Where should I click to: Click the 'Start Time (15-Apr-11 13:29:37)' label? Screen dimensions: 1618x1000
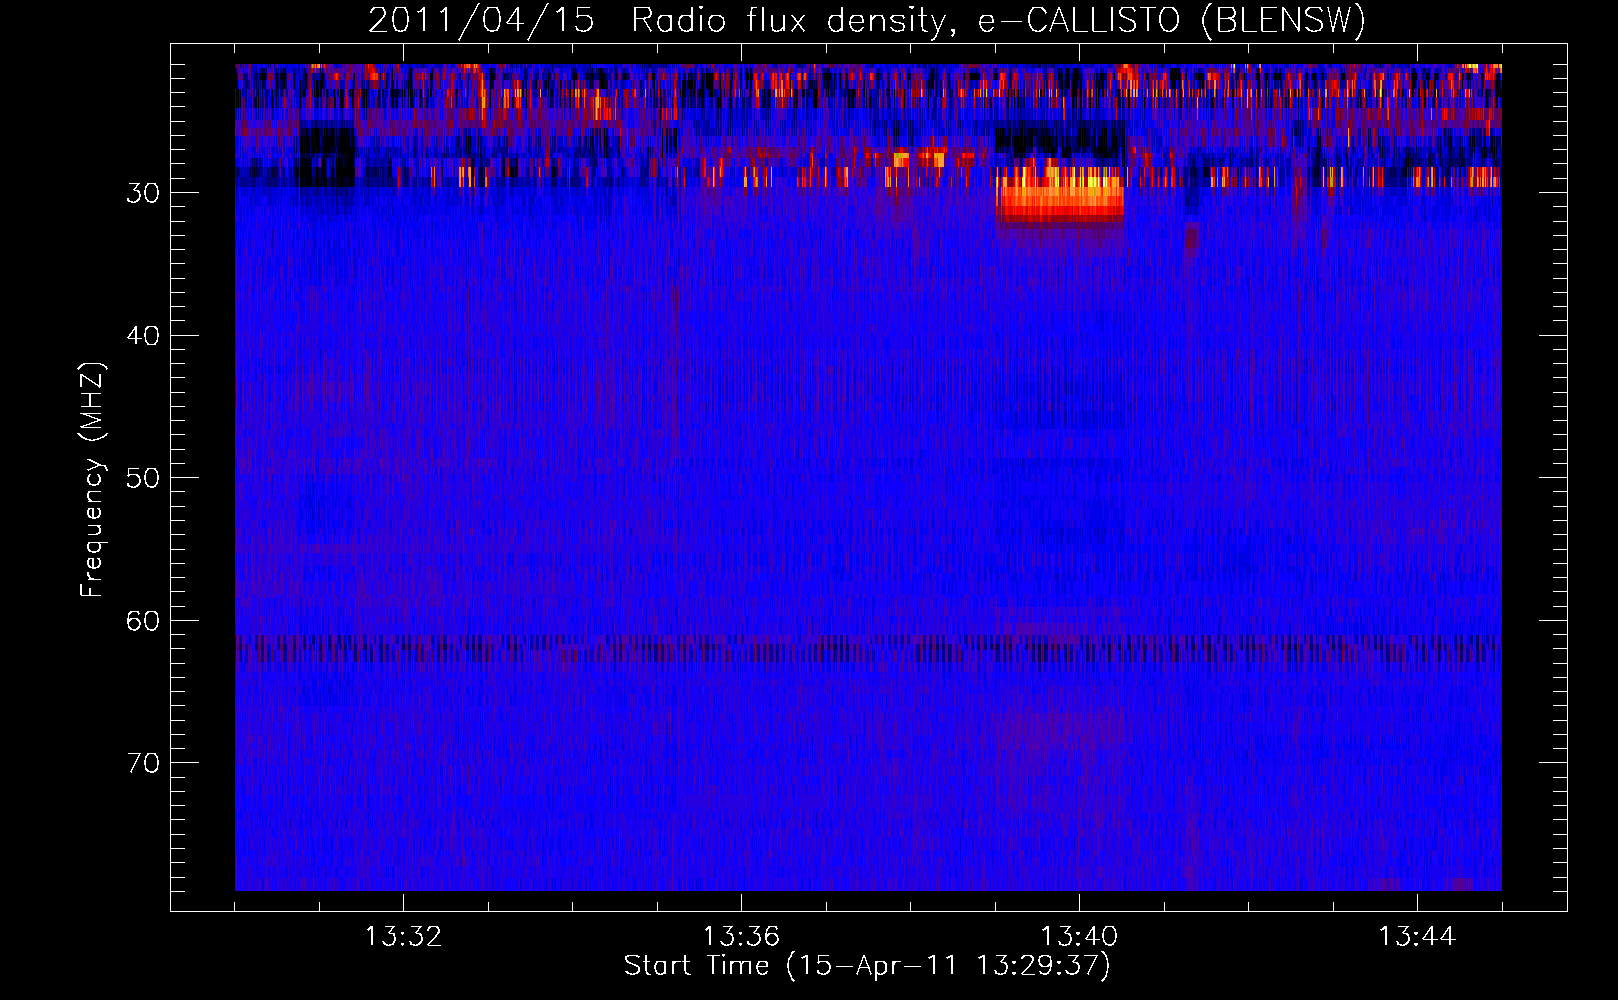coord(867,965)
